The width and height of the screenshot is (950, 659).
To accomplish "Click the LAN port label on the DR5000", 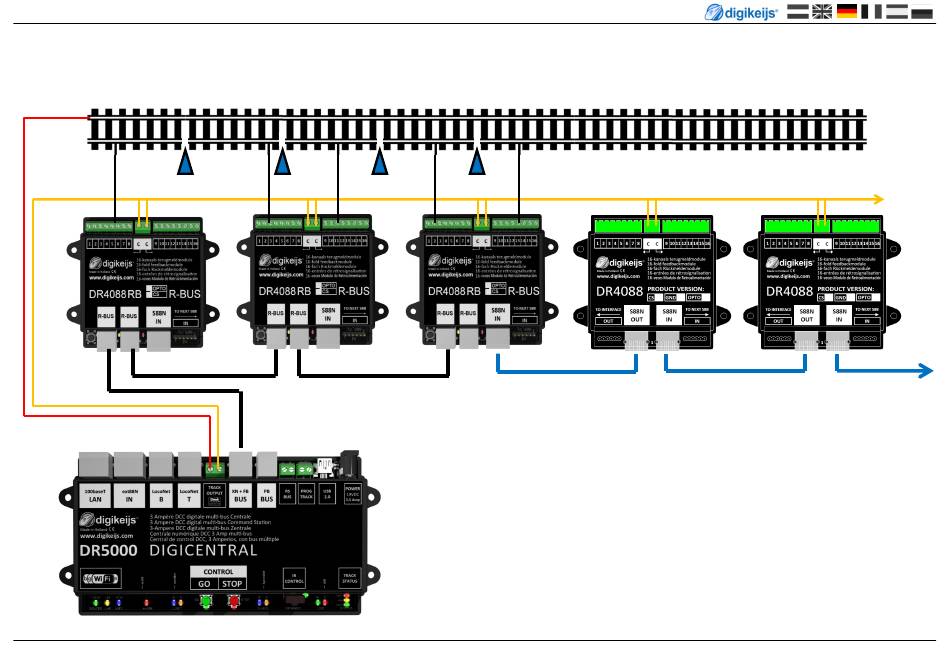I will (95, 495).
